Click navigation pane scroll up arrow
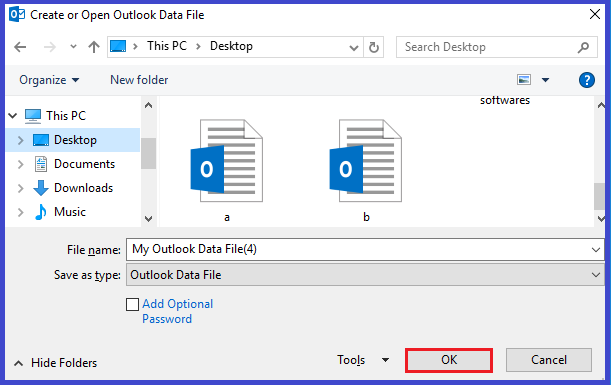 click(x=148, y=105)
